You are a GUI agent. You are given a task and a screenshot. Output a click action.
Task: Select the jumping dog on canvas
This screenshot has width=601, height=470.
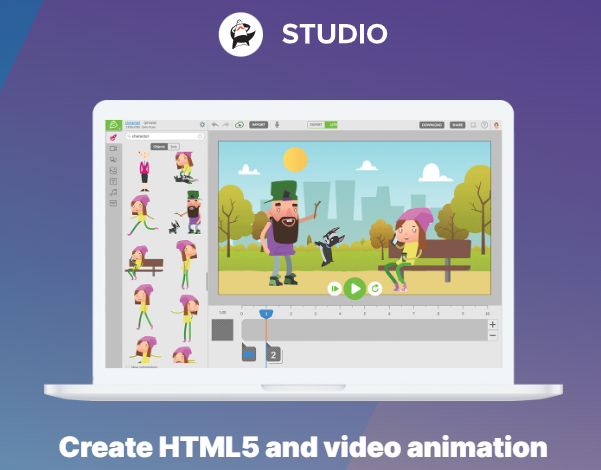[x=330, y=247]
